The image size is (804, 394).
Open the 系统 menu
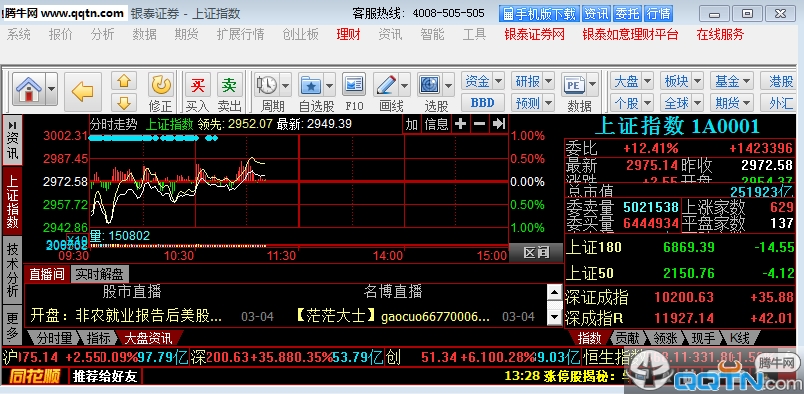(x=19, y=34)
